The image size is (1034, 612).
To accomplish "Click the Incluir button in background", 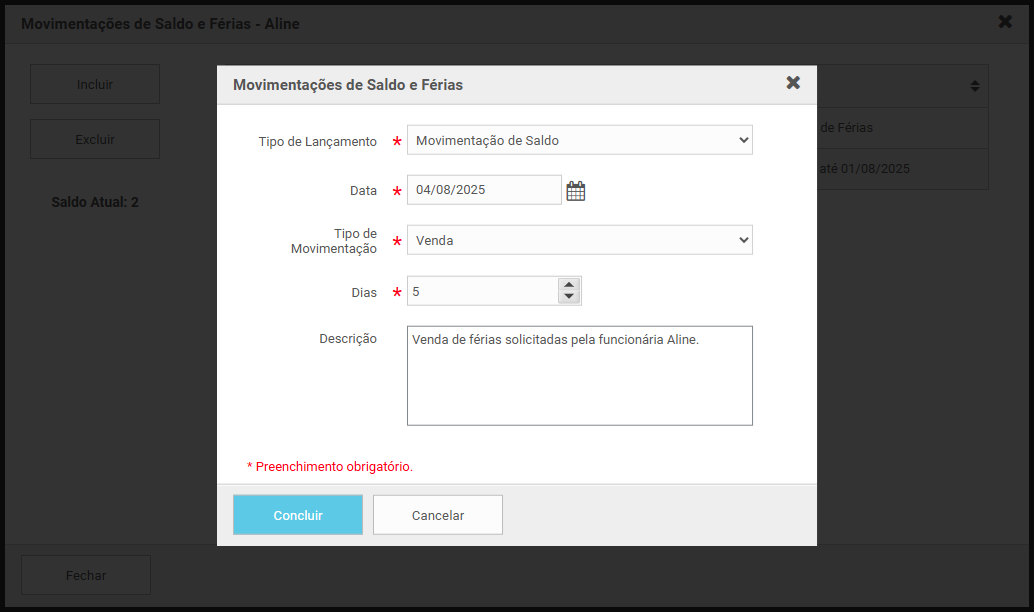I will pos(95,84).
